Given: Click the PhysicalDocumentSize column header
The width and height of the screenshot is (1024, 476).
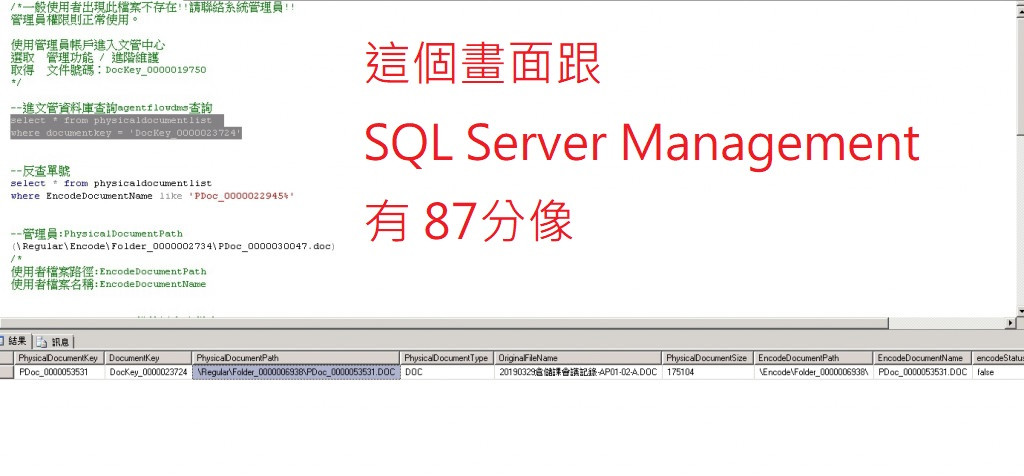Looking at the screenshot, I should point(708,358).
